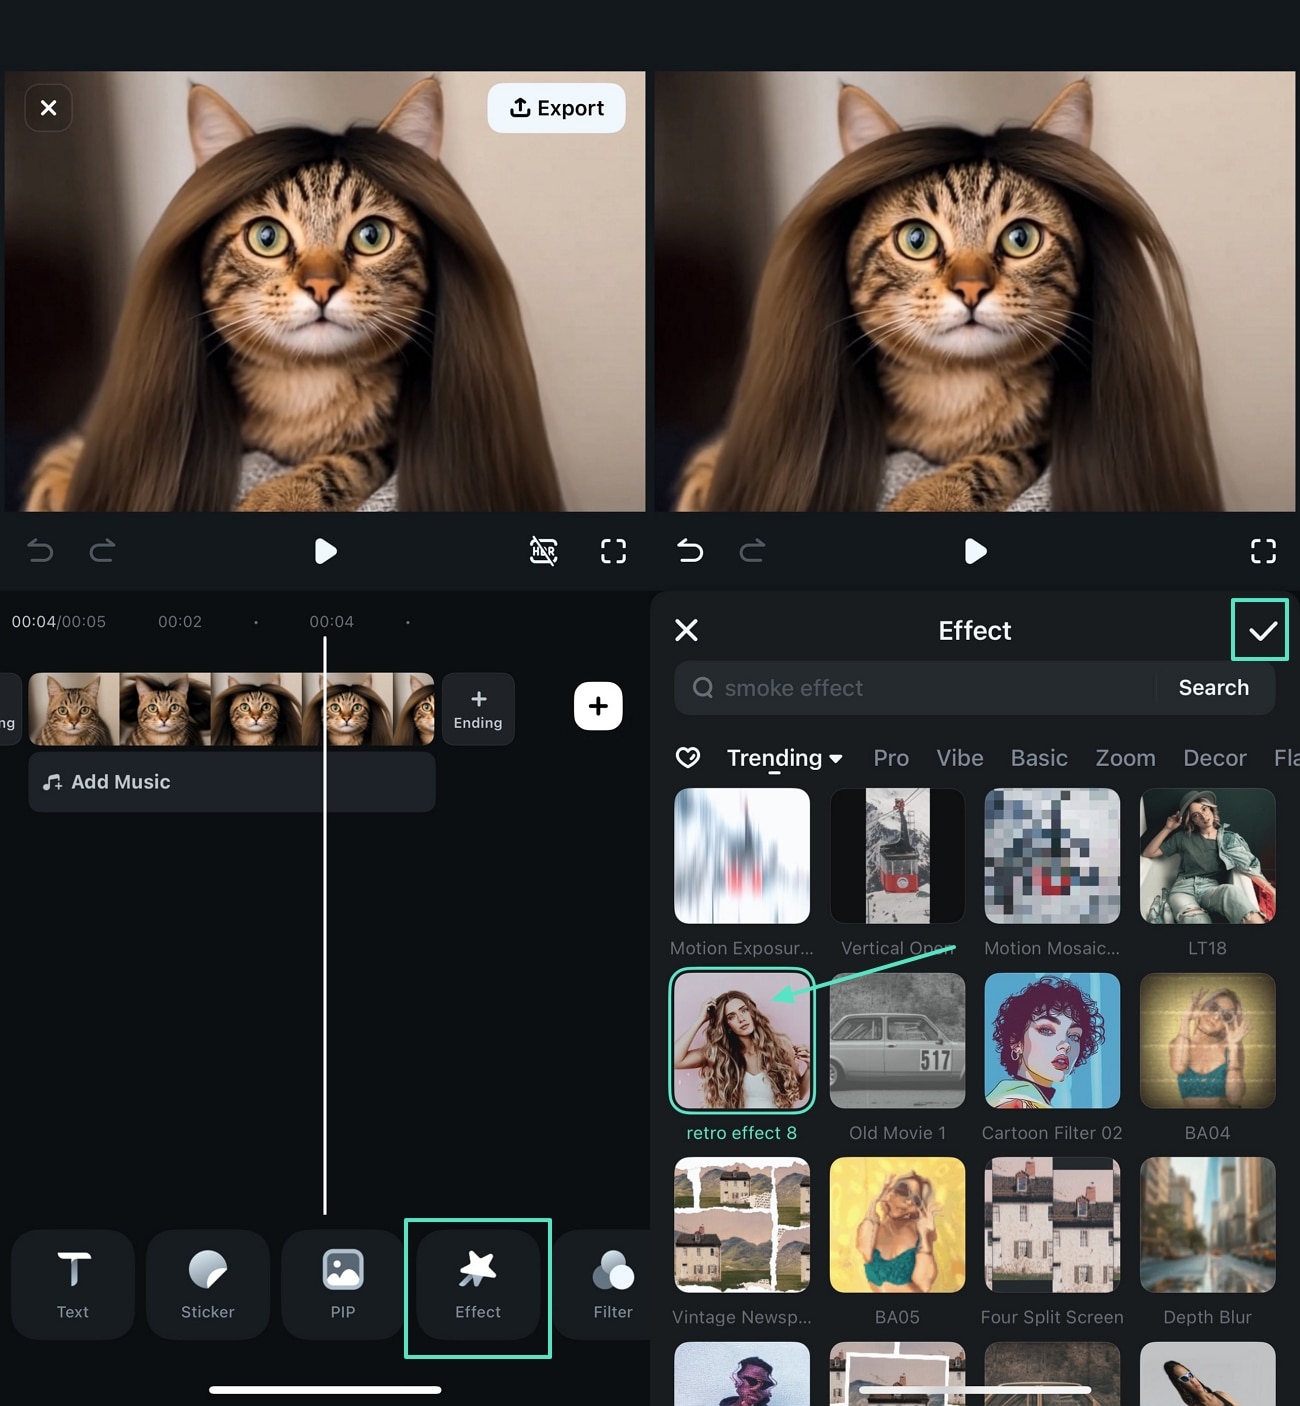Screen dimensions: 1300x1406
Task: Add an Ending clip
Action: (x=478, y=709)
